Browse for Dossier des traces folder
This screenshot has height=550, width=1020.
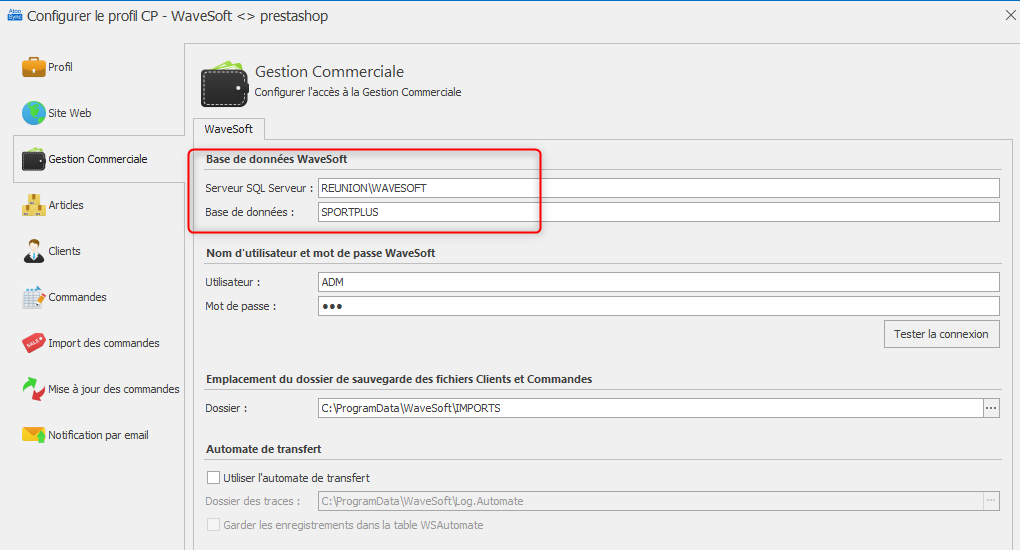click(991, 501)
